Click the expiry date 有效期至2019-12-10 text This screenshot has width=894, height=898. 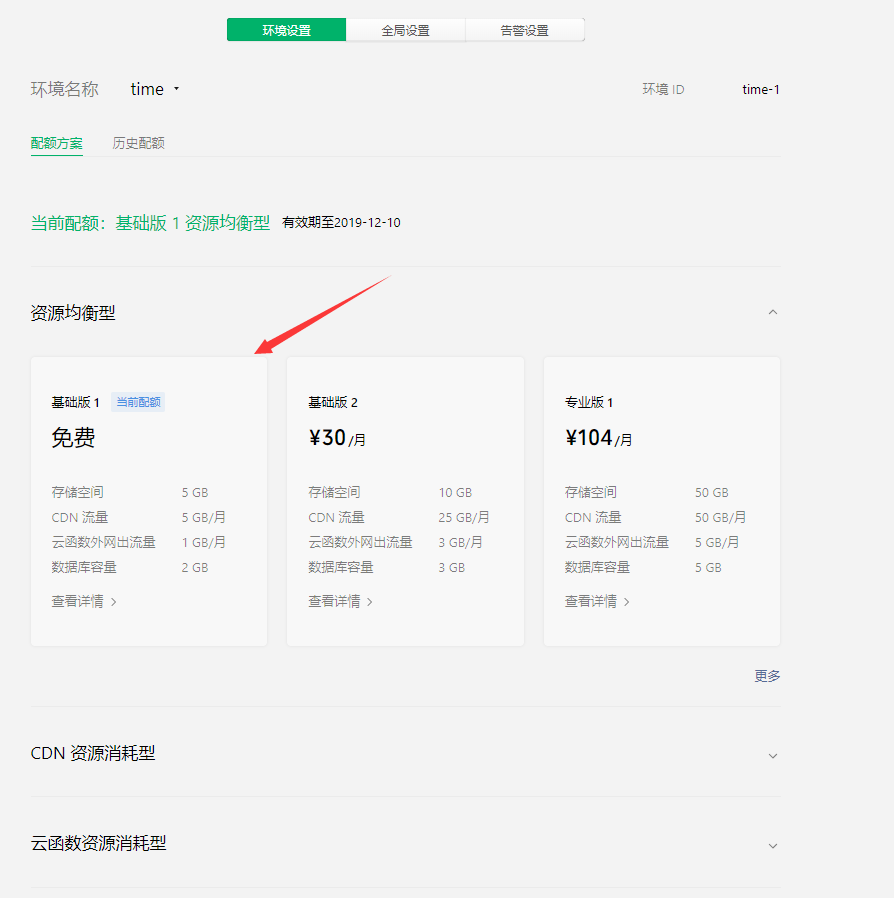click(342, 222)
